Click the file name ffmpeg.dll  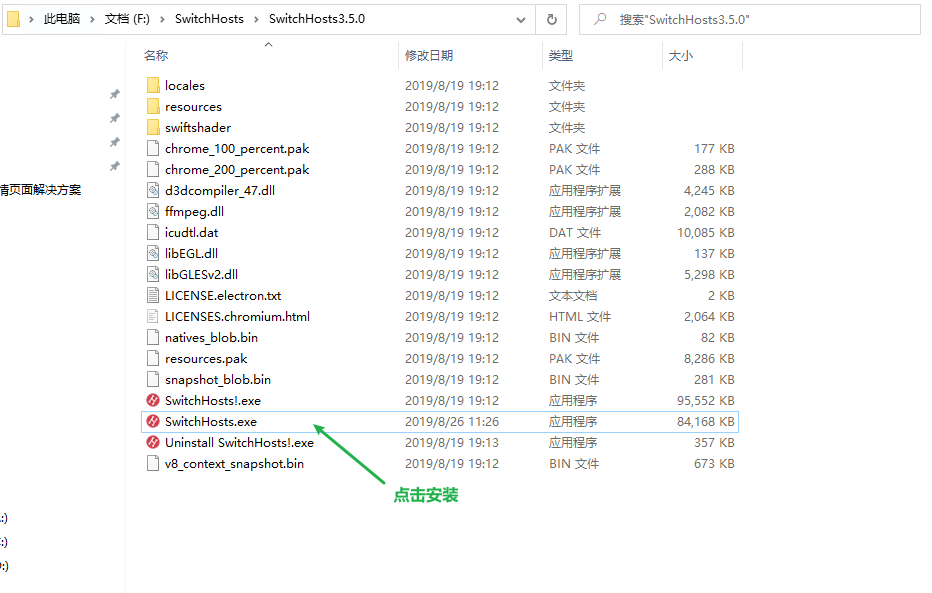pos(194,212)
